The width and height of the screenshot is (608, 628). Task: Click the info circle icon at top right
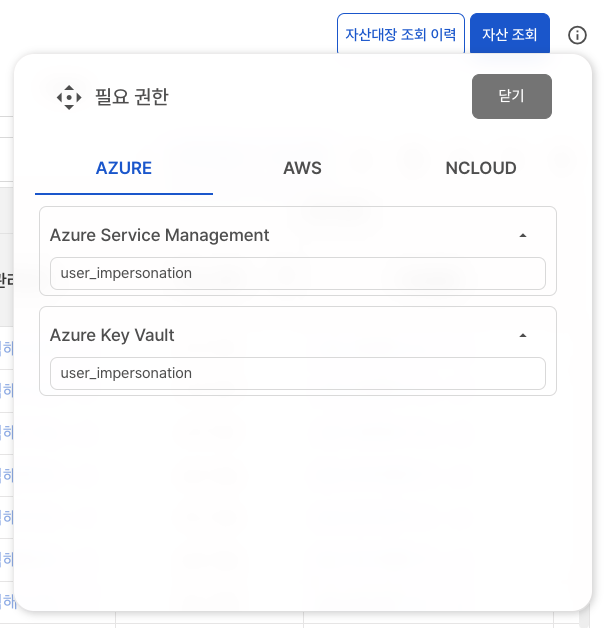coord(577,35)
